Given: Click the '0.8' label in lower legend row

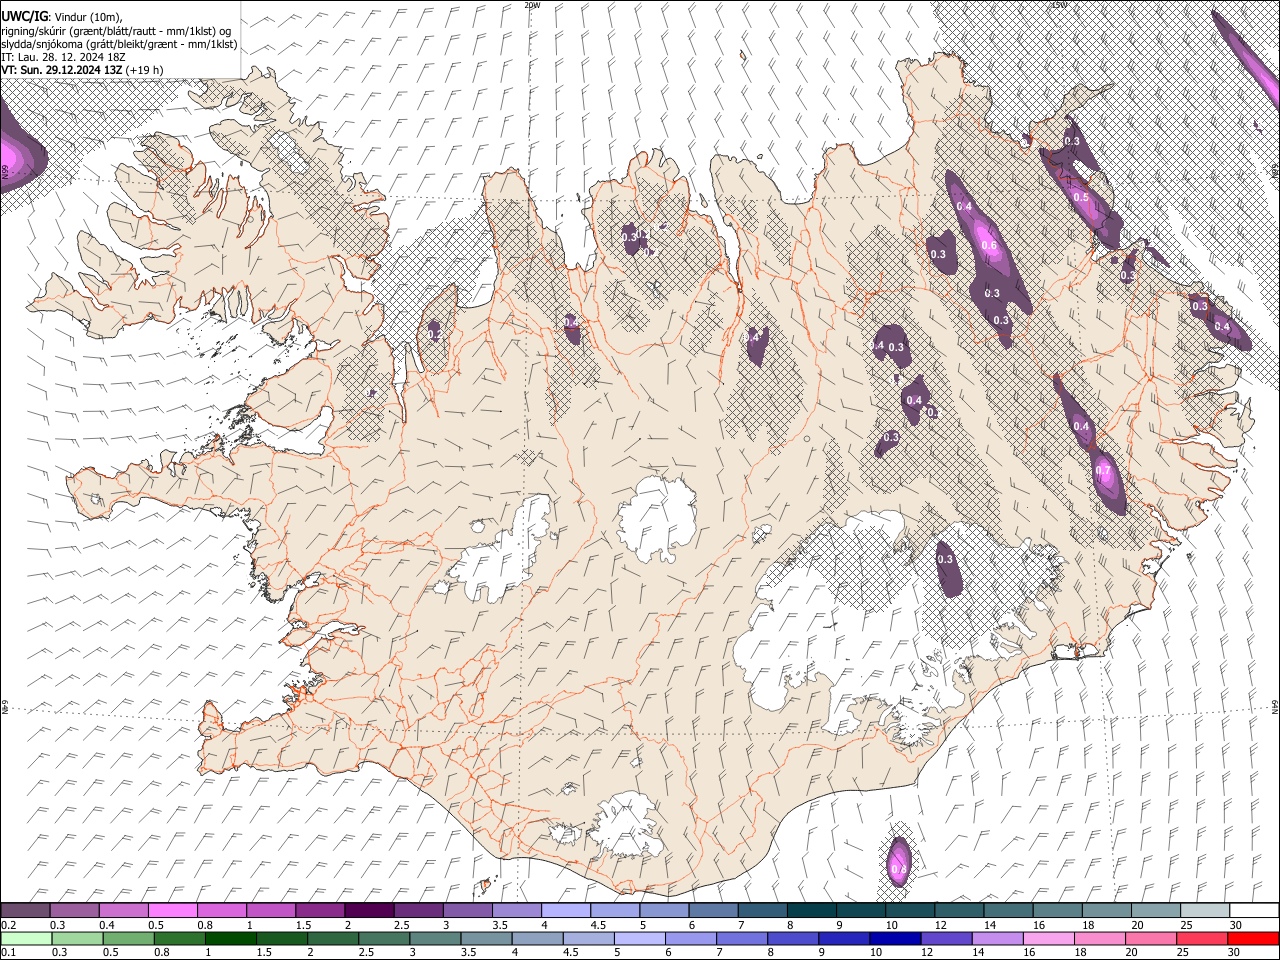Looking at the screenshot, I should click(162, 953).
